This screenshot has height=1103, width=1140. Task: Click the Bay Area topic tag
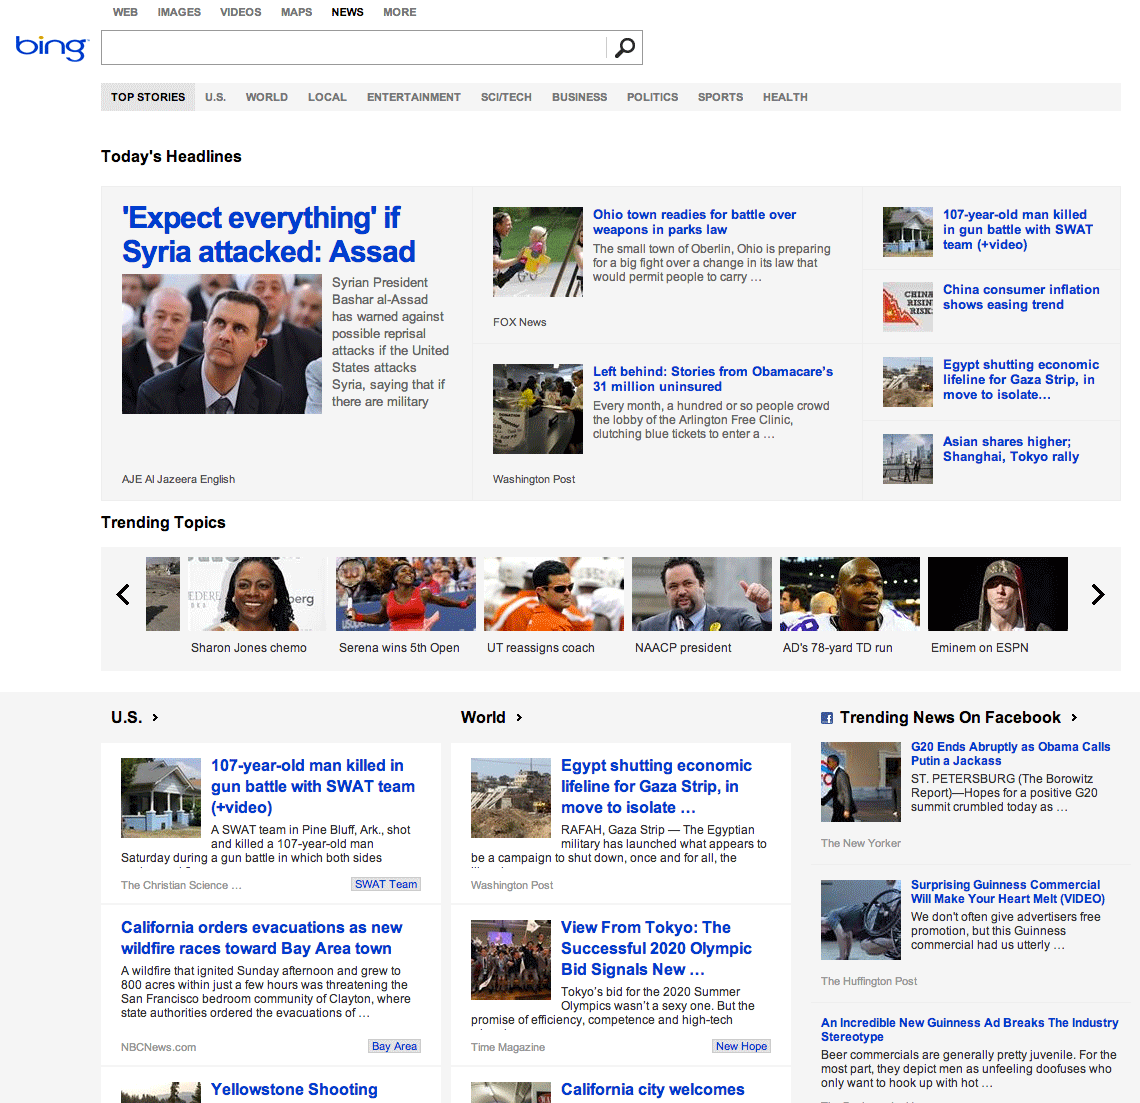395,1046
